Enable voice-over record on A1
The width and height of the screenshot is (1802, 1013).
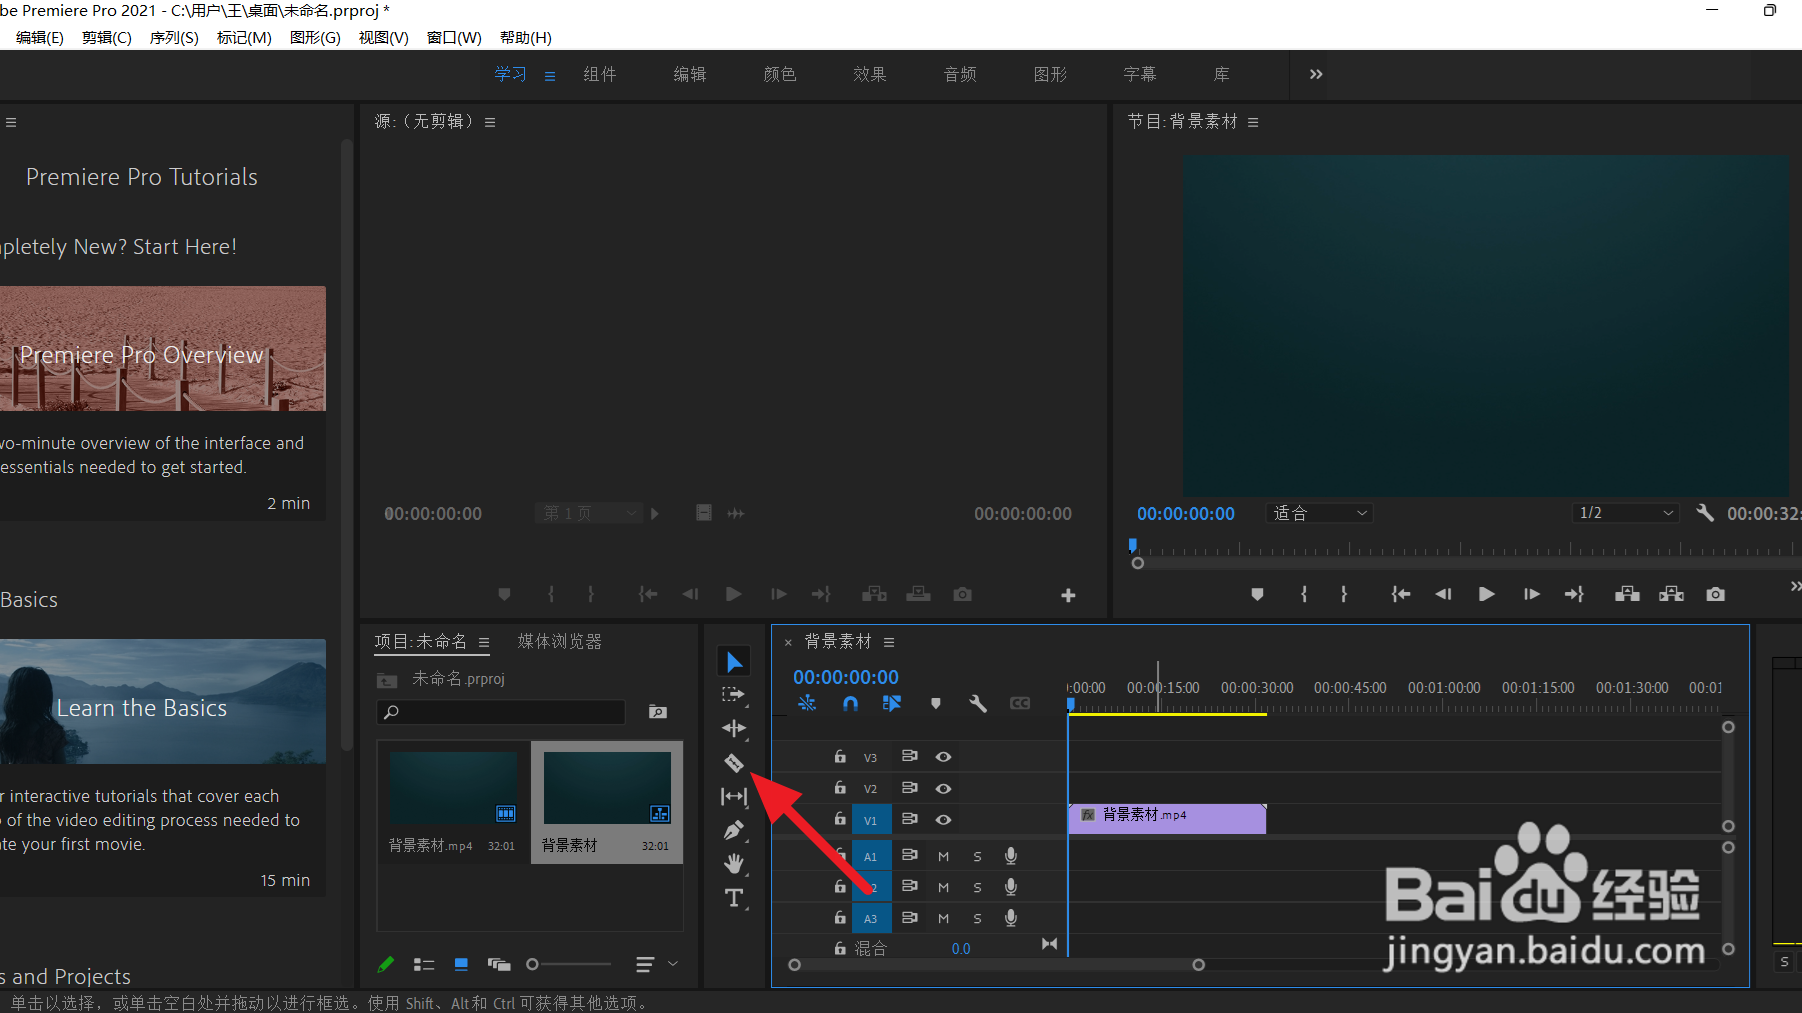coord(1011,856)
